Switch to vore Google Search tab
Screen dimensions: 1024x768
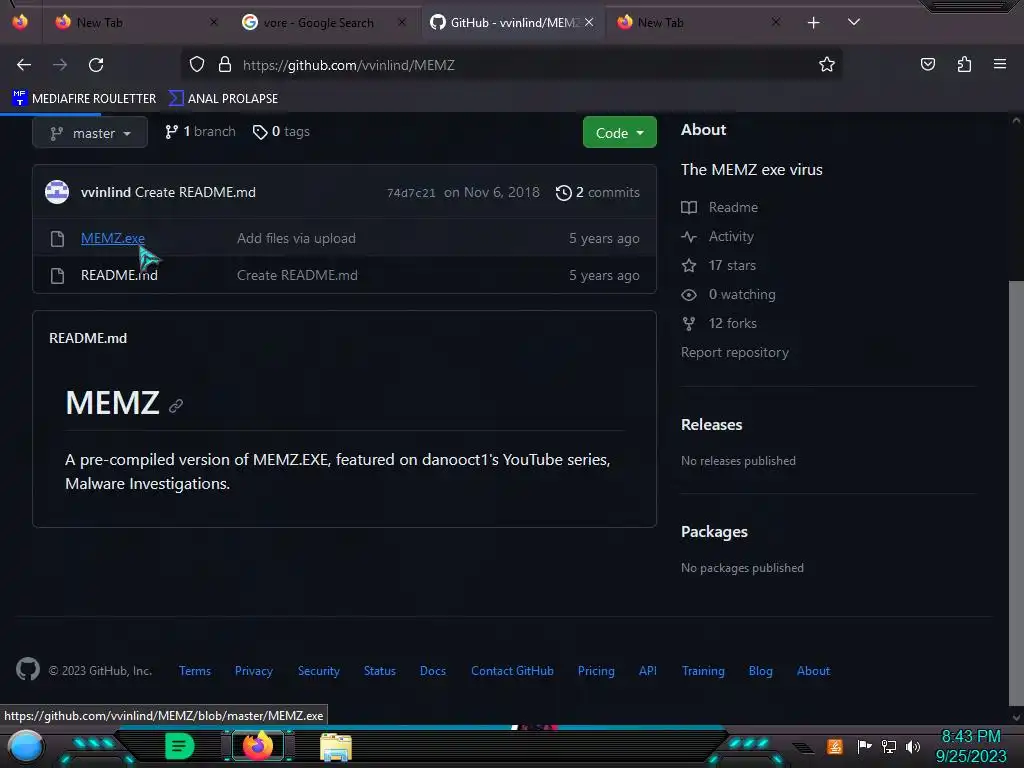click(323, 23)
